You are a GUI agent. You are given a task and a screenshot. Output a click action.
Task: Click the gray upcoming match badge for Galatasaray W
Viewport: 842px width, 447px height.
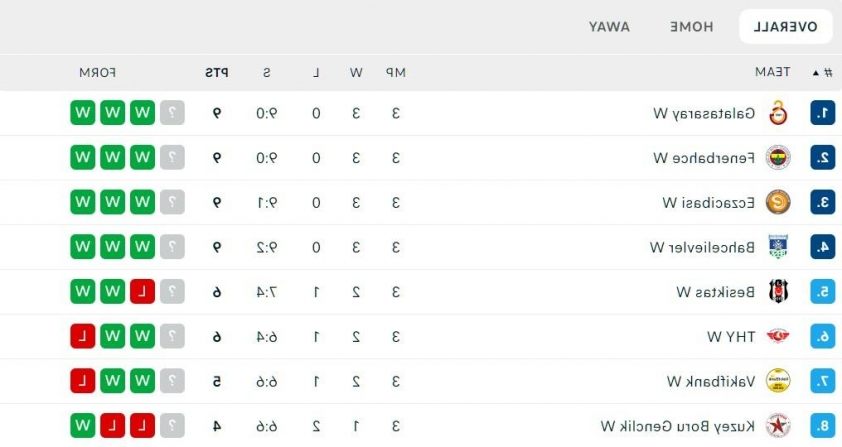(x=172, y=113)
